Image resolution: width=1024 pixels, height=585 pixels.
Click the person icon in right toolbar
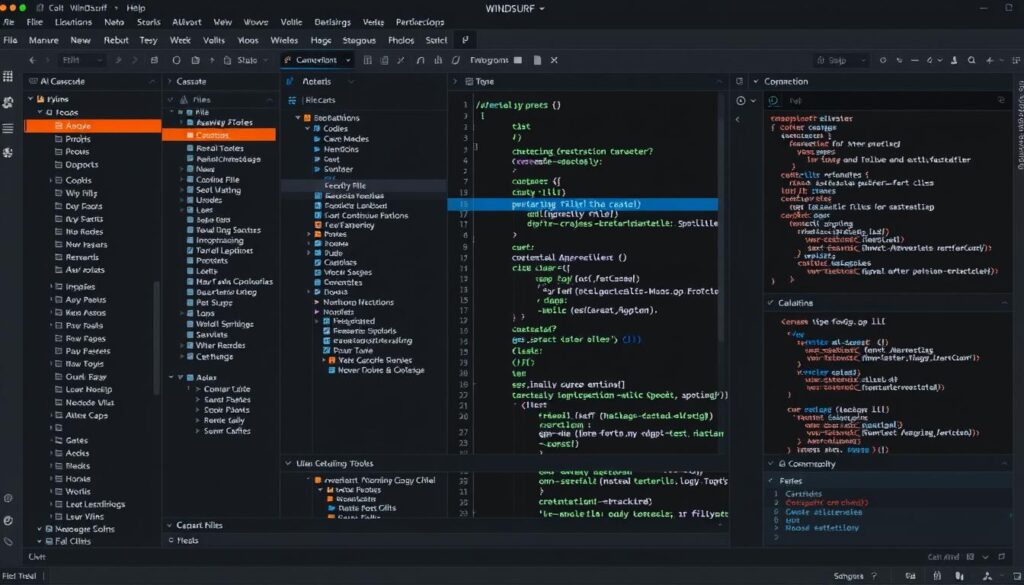(x=955, y=60)
